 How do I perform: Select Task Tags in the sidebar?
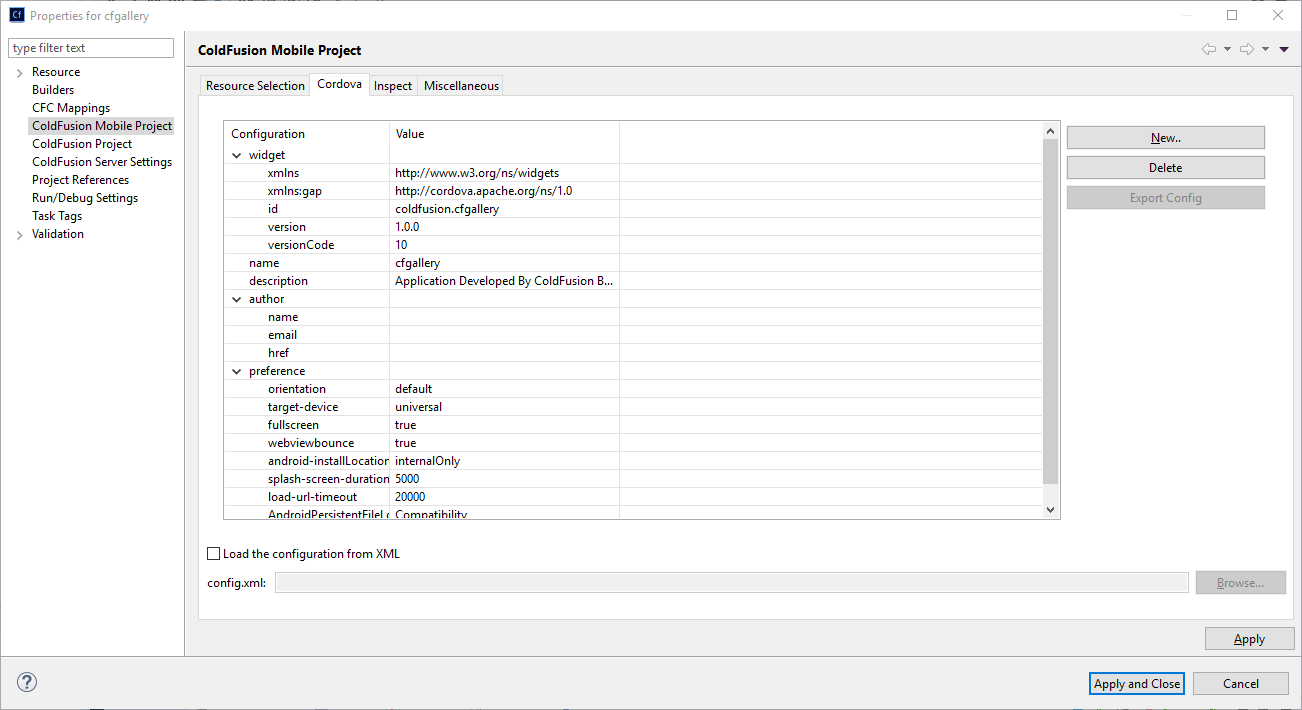coord(57,216)
